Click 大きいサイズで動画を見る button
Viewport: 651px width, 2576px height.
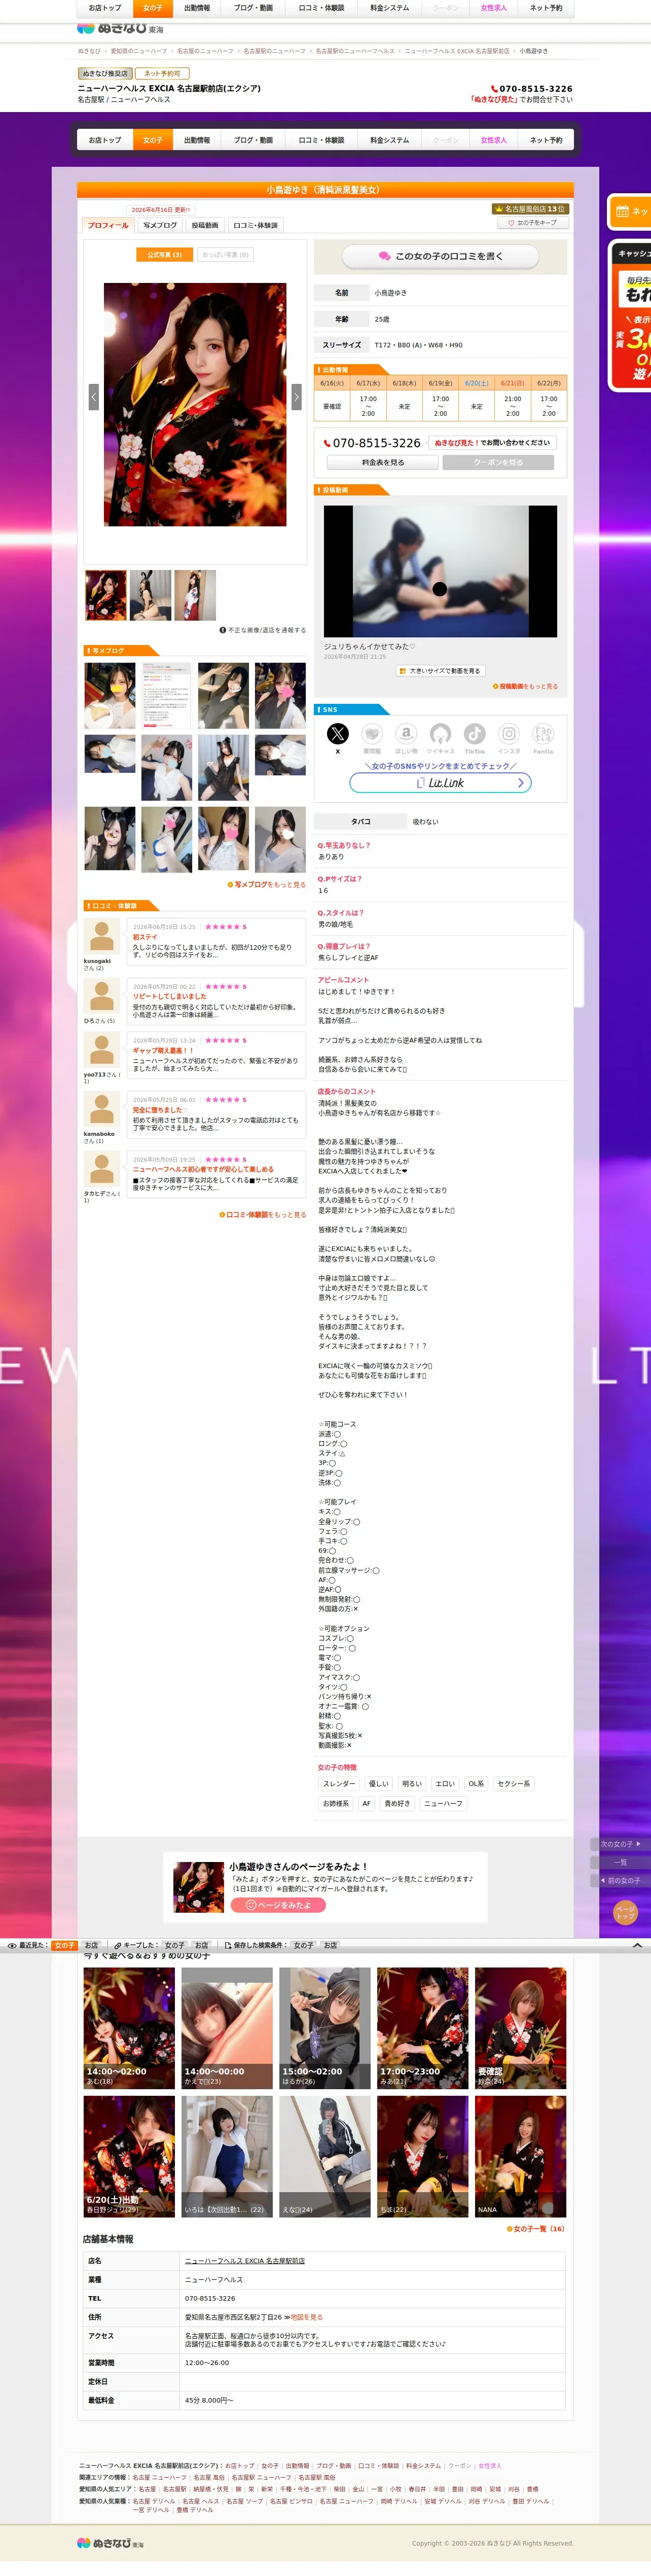440,671
